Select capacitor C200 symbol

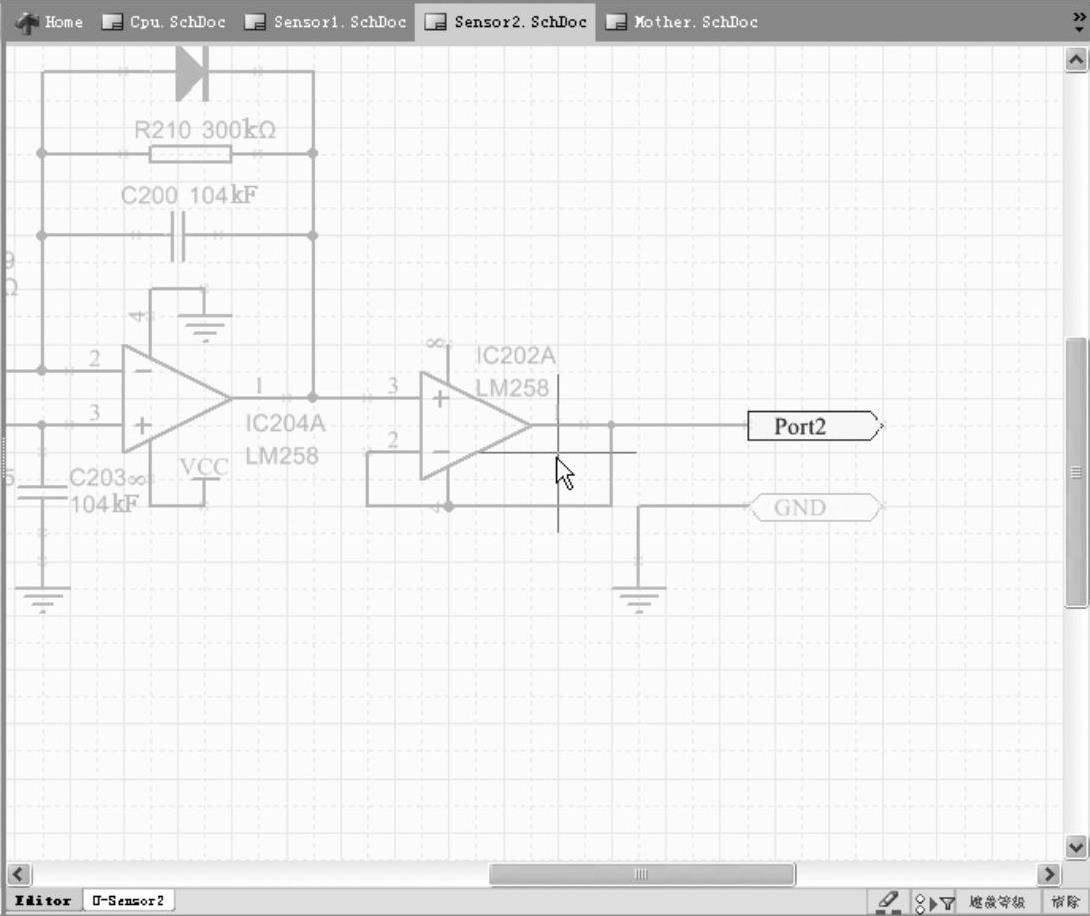(x=178, y=236)
